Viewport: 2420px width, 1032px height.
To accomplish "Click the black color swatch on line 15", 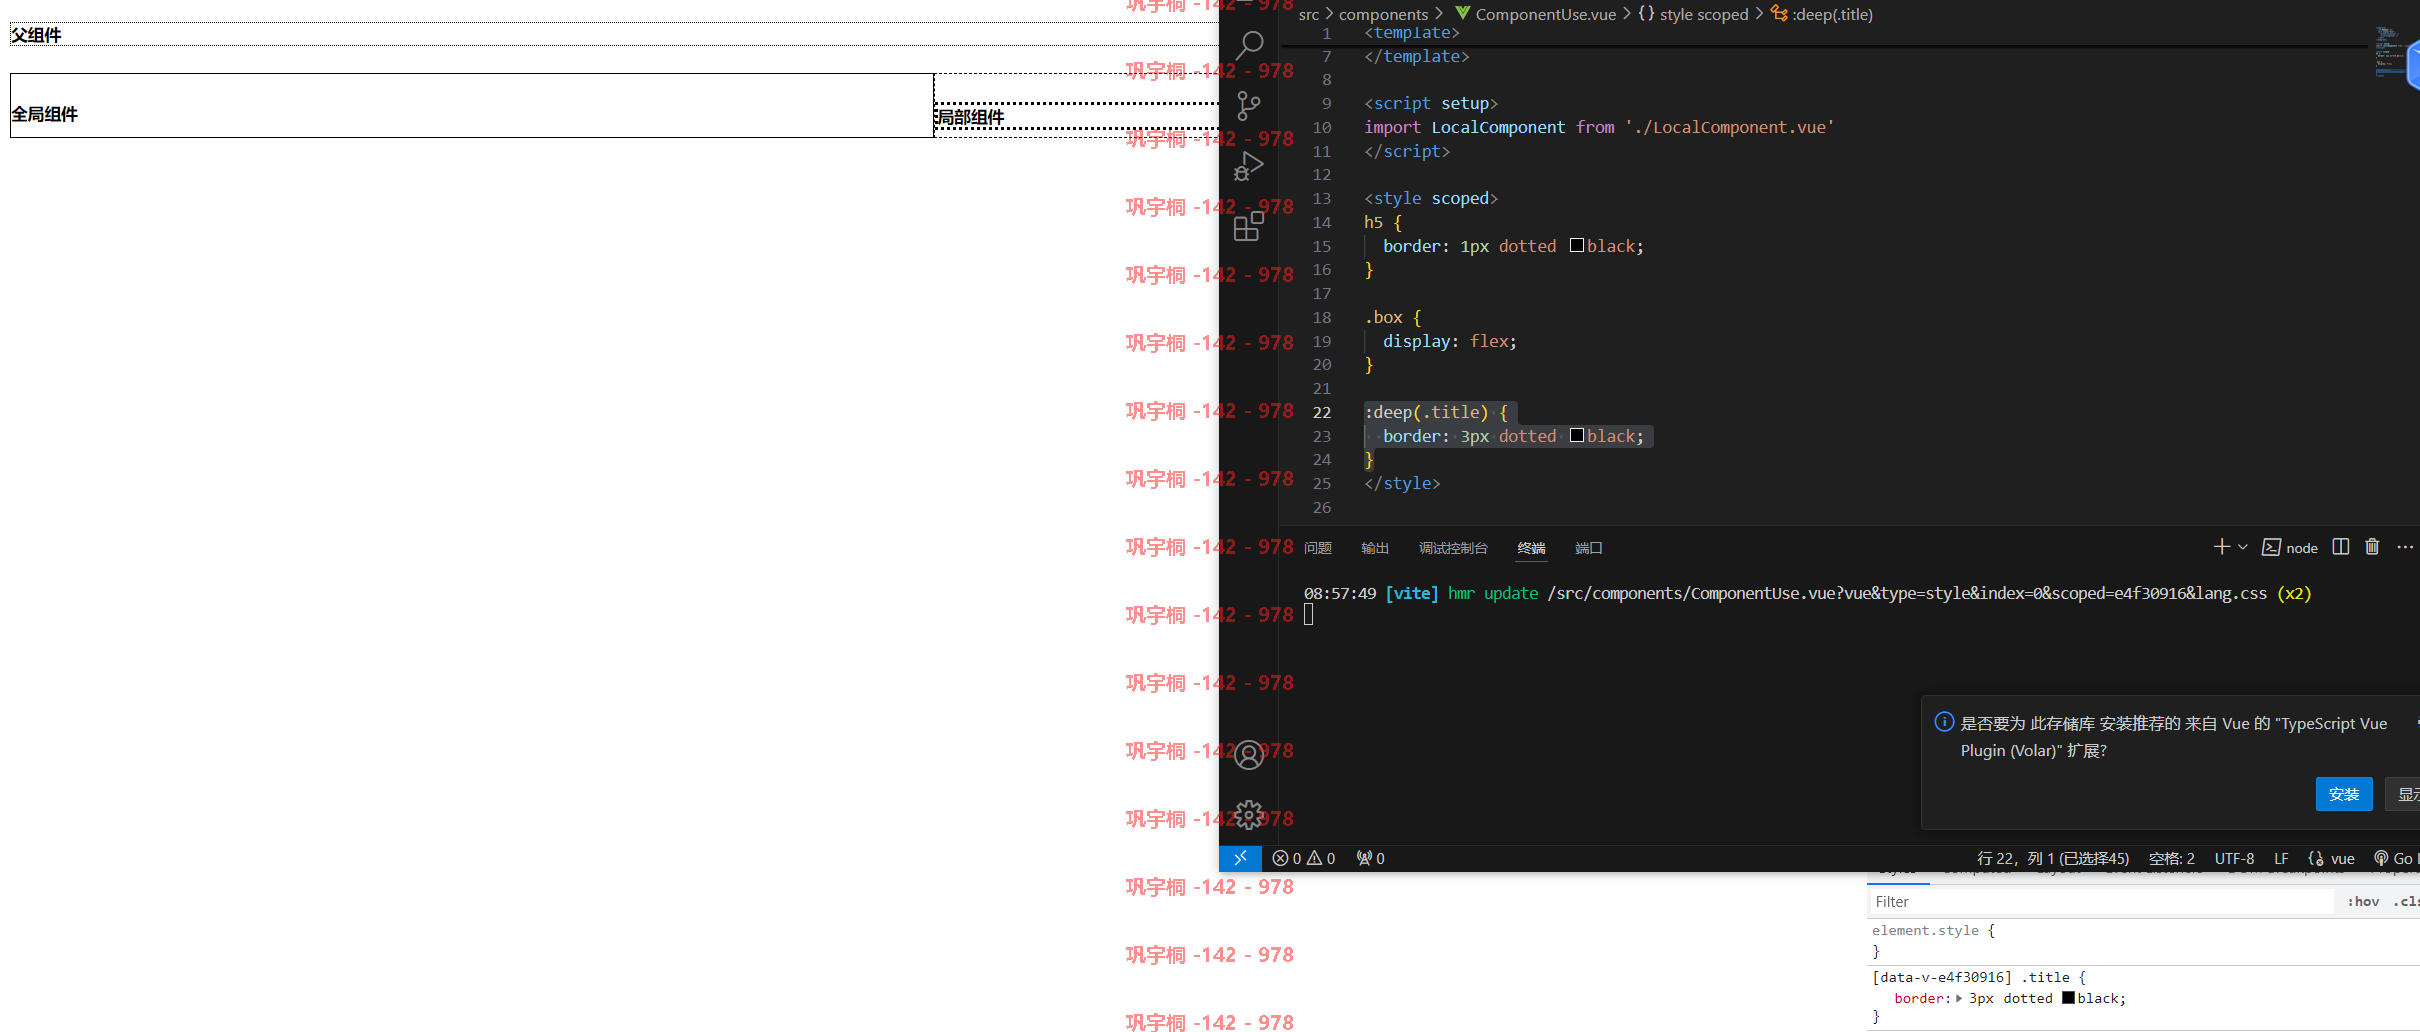I will tap(1577, 246).
